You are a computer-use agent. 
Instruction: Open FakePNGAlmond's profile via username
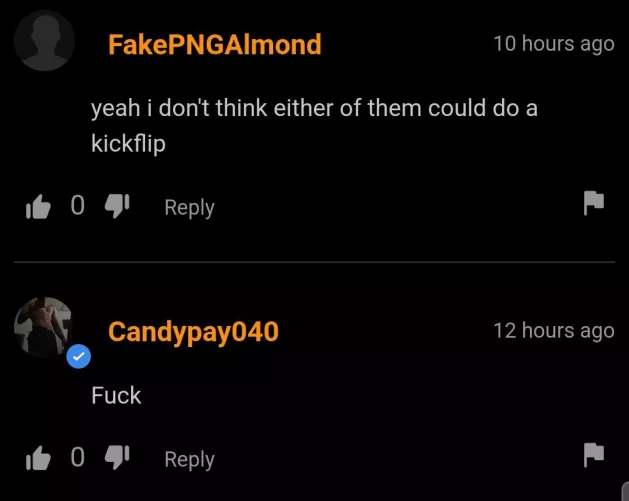pyautogui.click(x=215, y=44)
